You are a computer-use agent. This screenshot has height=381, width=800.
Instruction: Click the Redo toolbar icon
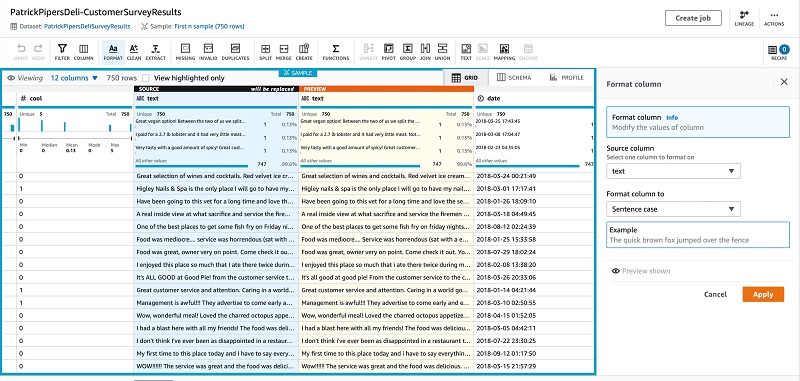pos(38,52)
